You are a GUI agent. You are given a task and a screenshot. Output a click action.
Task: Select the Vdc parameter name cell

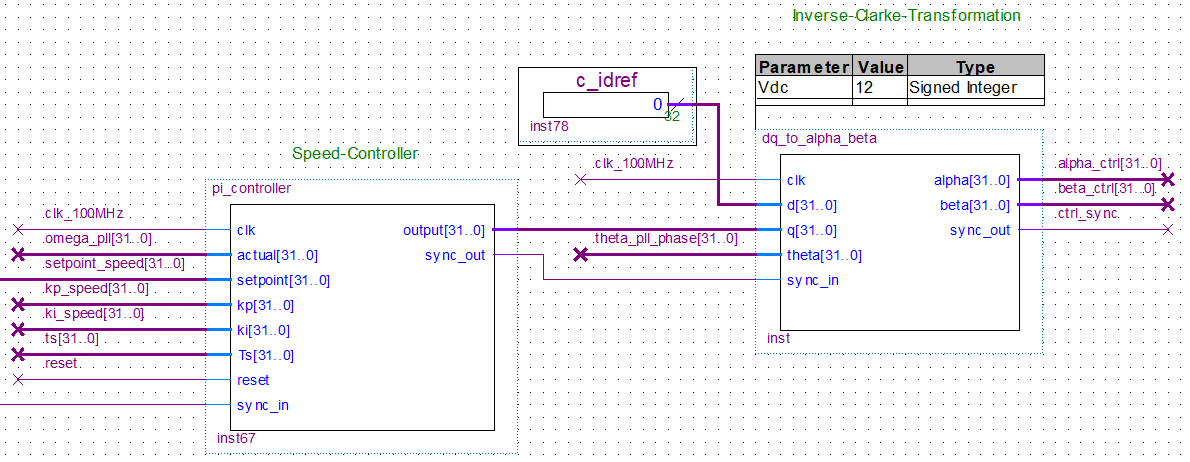point(804,87)
